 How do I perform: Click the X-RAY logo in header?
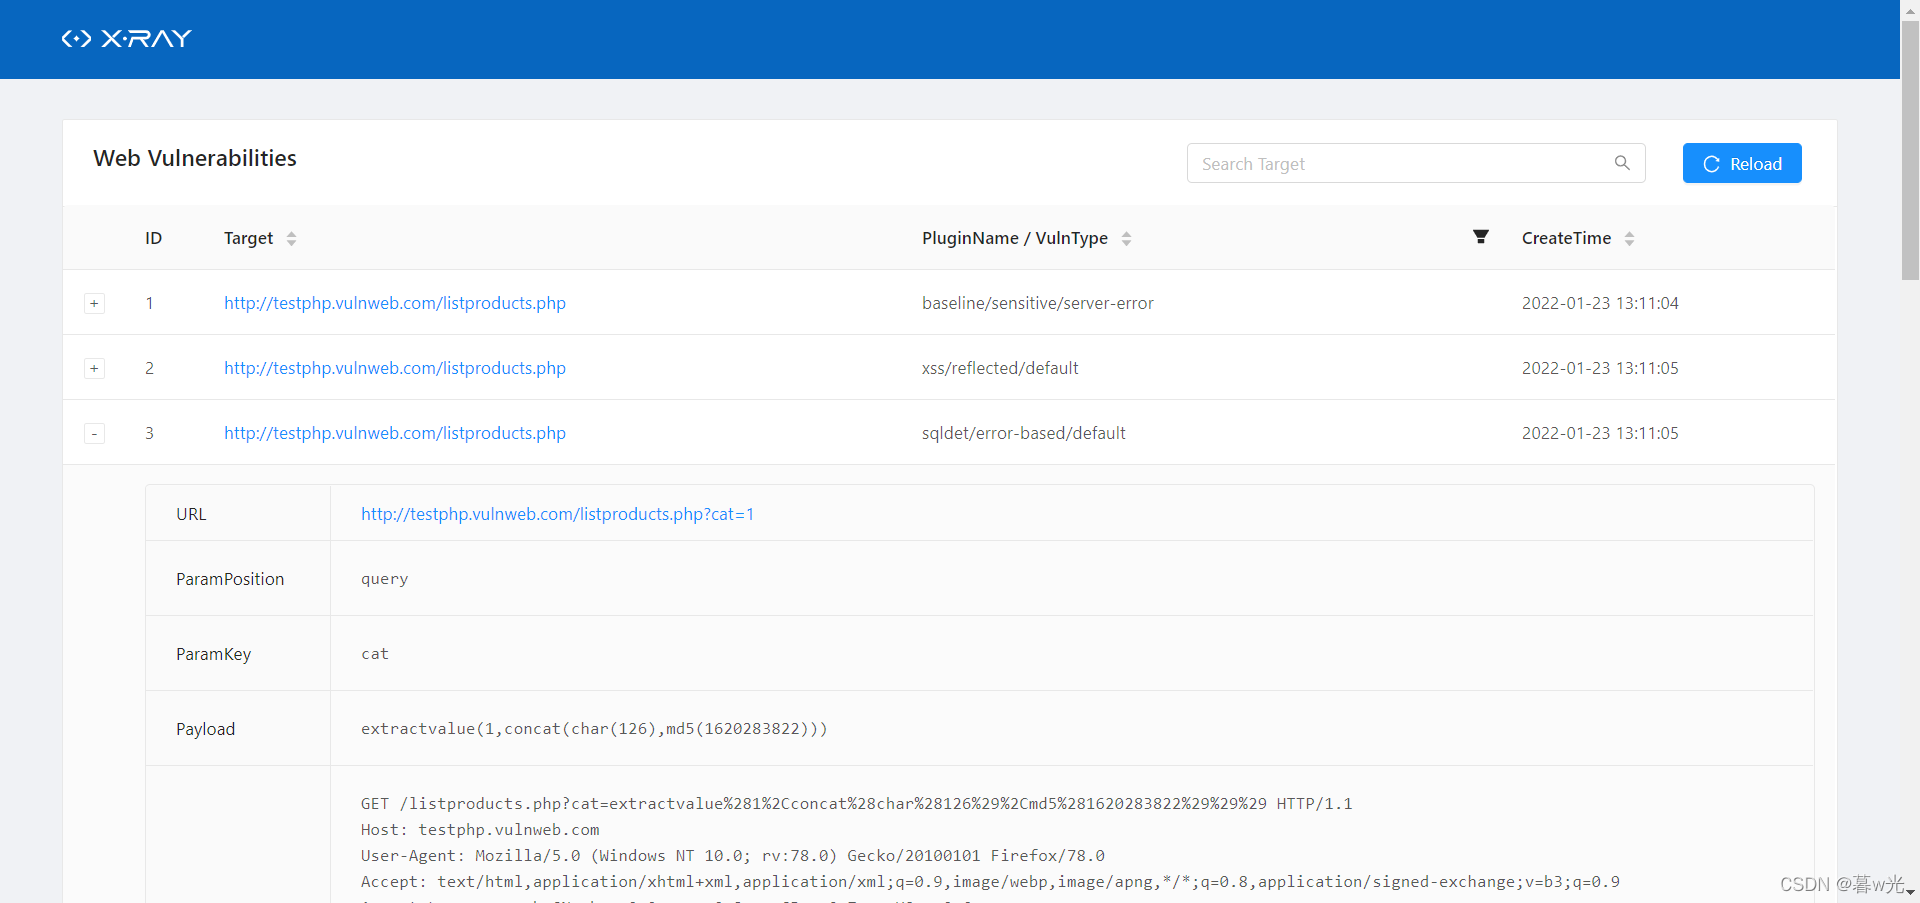[126, 39]
